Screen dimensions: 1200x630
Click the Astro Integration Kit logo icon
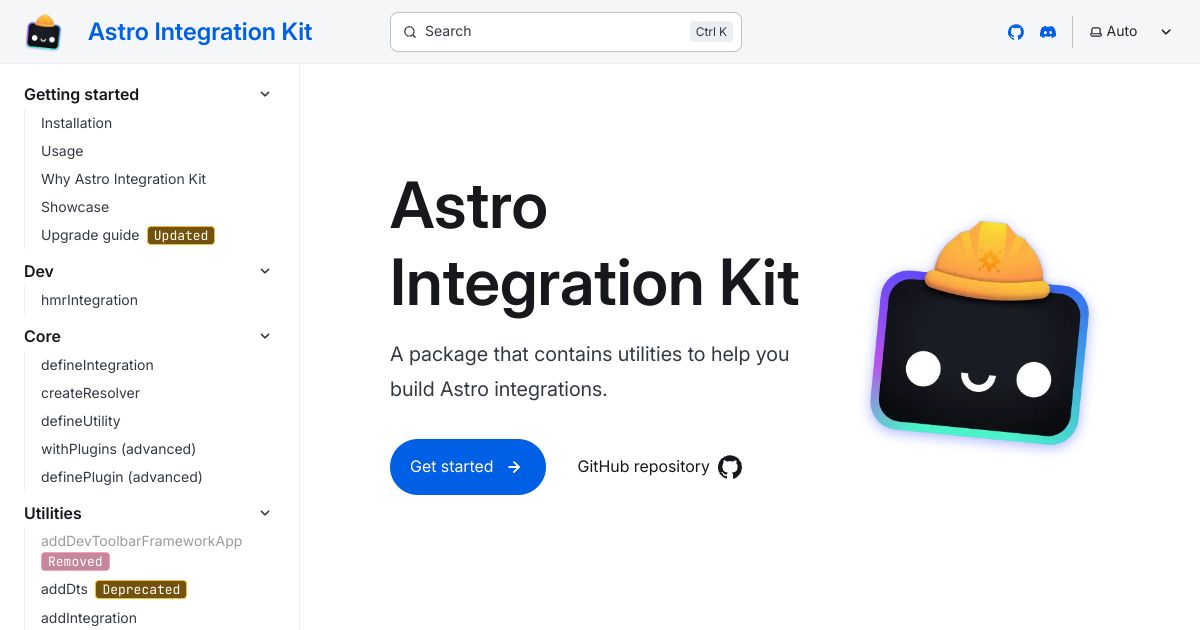pos(44,32)
